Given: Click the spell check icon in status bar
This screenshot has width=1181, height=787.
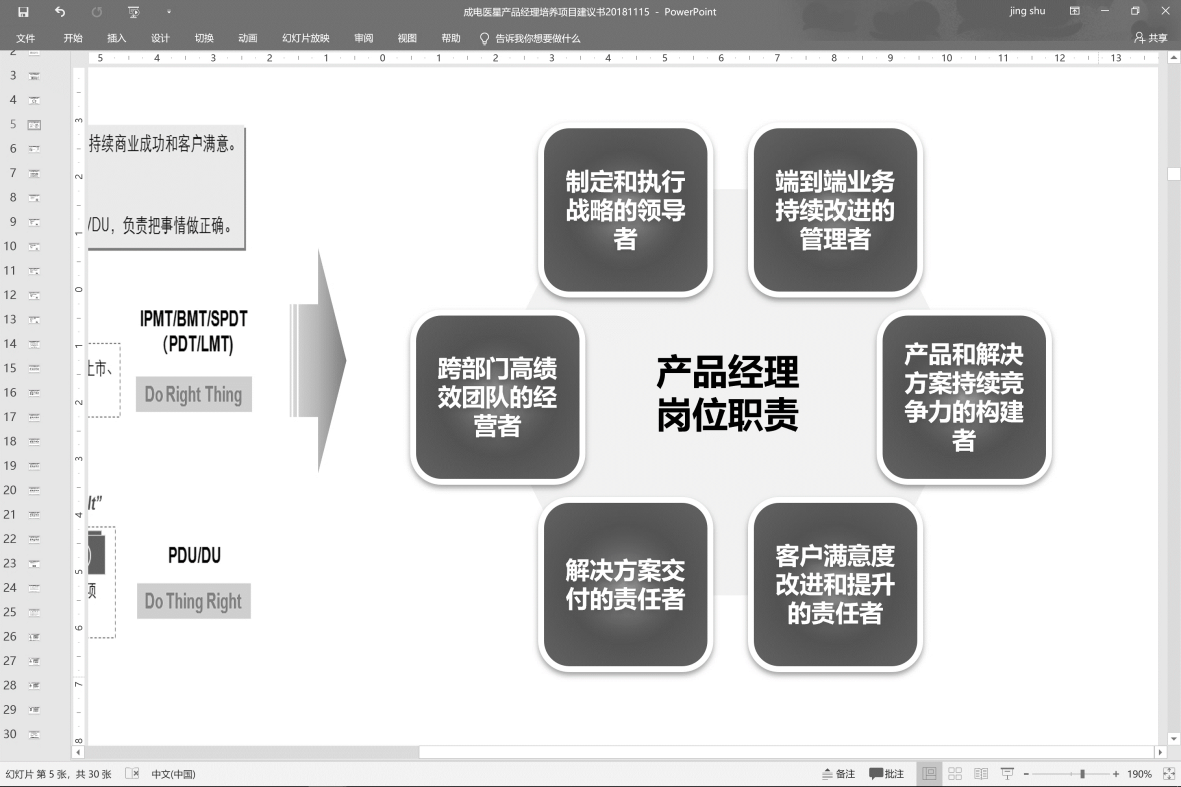Looking at the screenshot, I should (x=132, y=774).
